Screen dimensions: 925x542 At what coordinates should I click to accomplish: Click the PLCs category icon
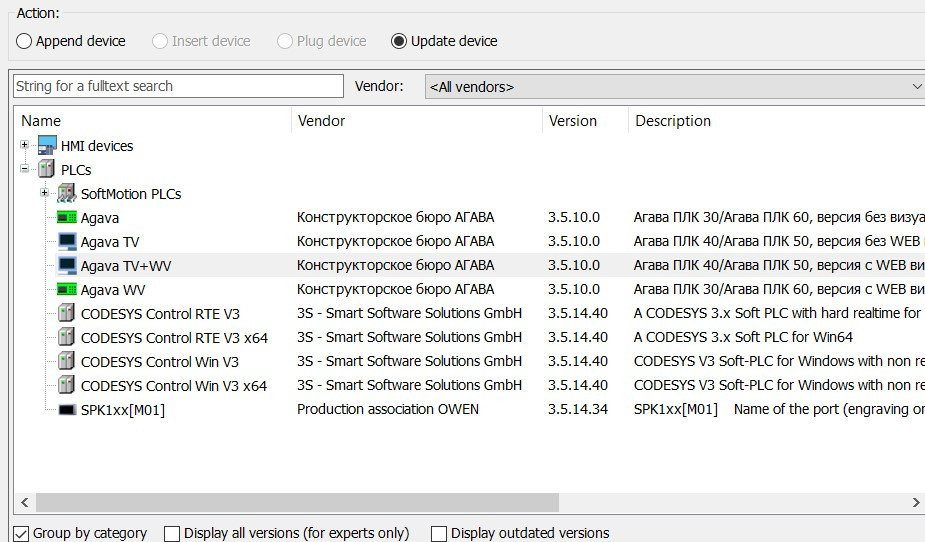[47, 170]
